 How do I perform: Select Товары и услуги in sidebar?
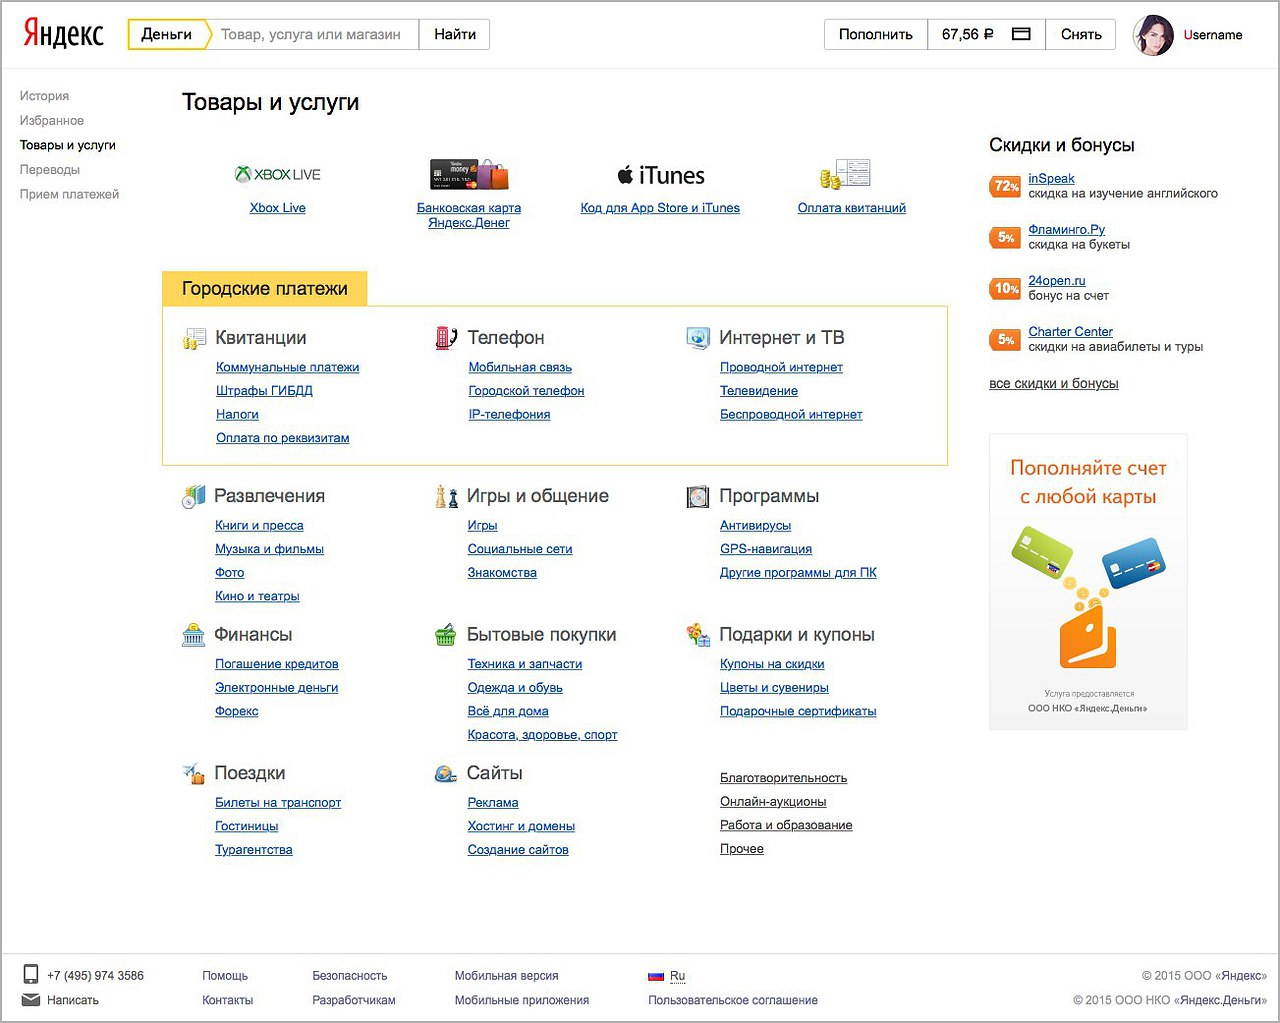(x=68, y=145)
